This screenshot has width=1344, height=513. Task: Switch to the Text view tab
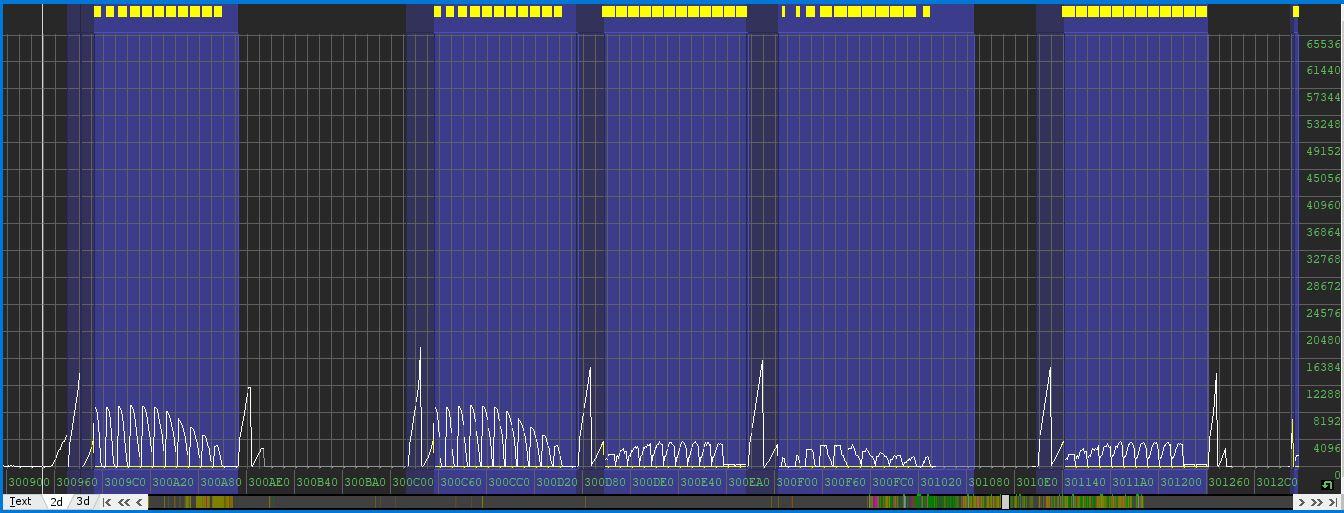click(20, 502)
